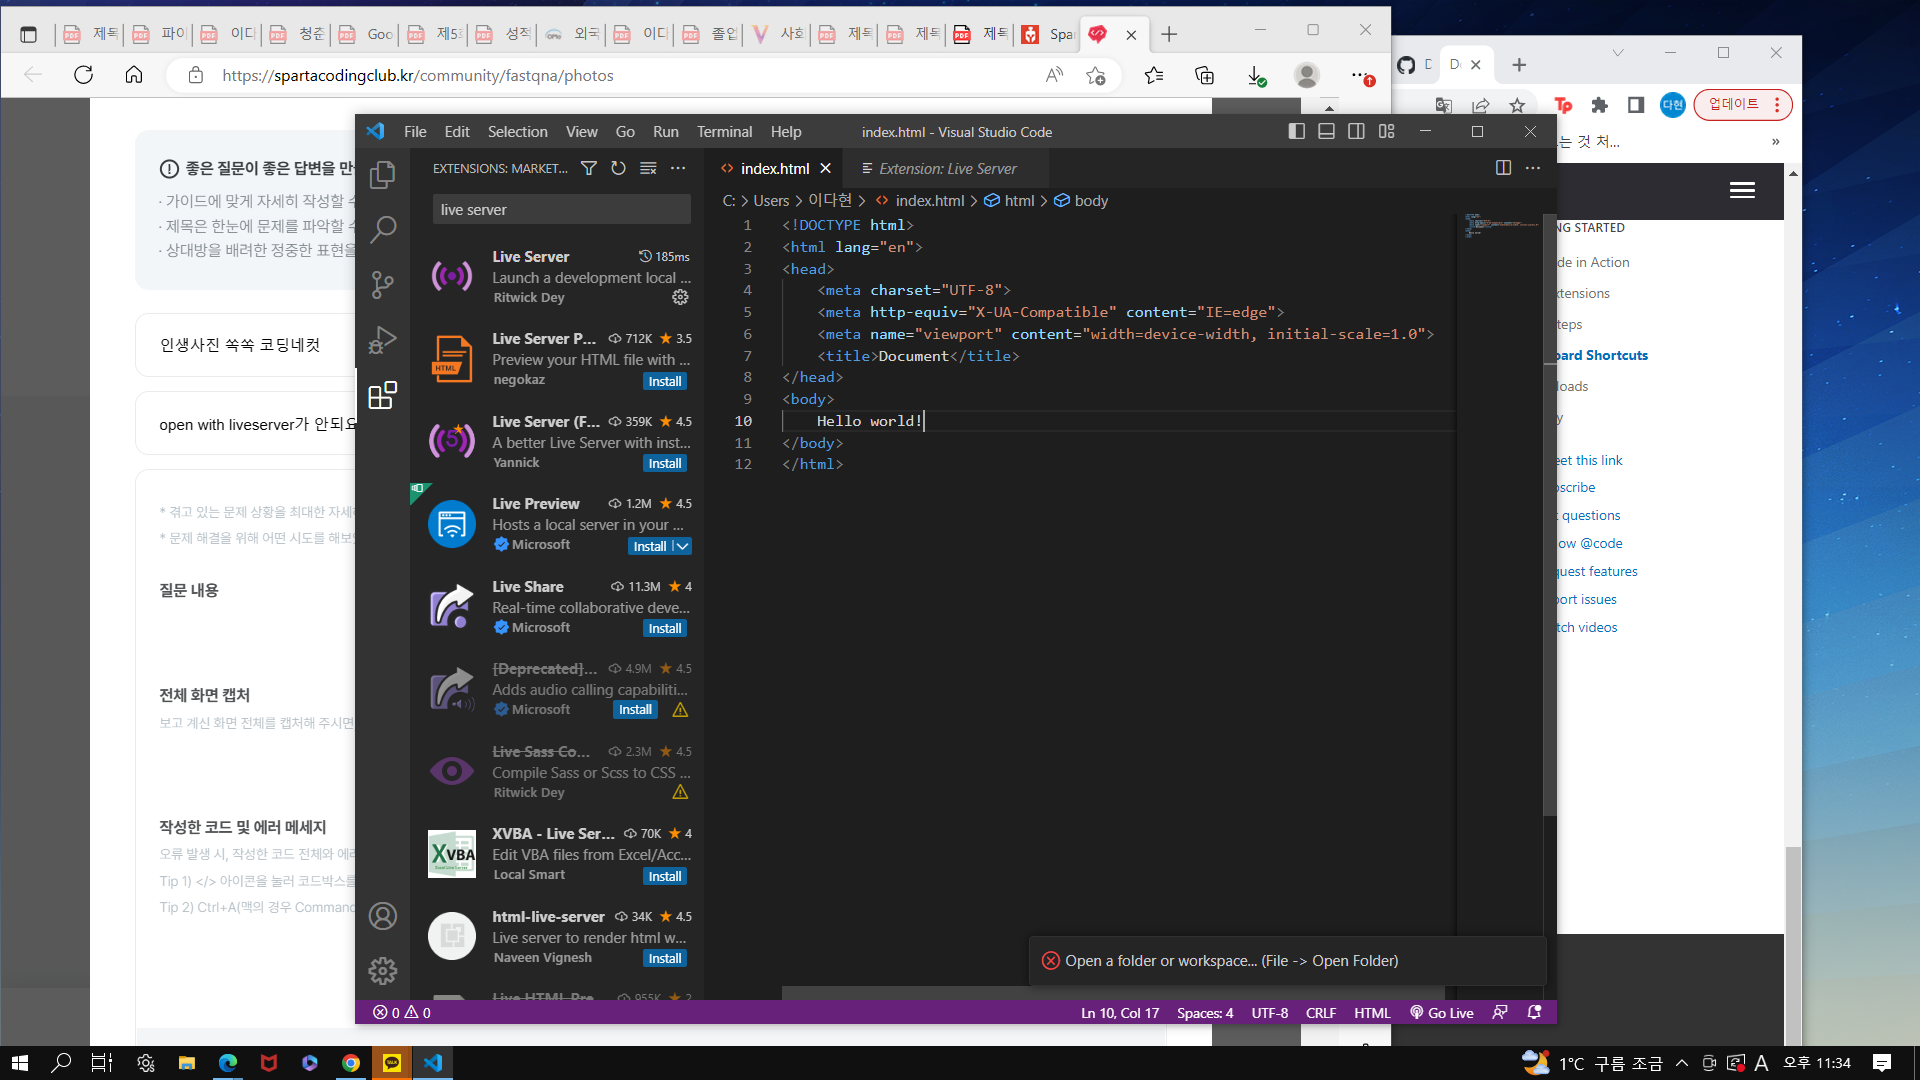Open the Search view in VS Code
This screenshot has height=1080, width=1920.
(x=382, y=230)
